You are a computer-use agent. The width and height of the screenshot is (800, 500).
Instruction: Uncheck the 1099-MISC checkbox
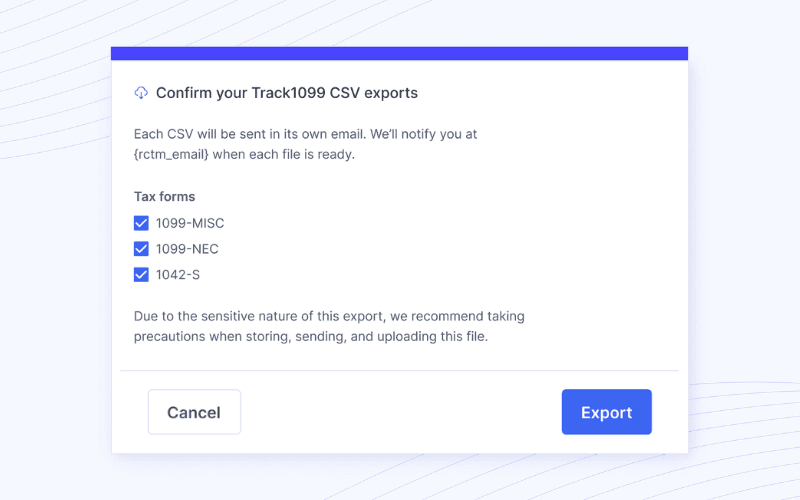(141, 223)
